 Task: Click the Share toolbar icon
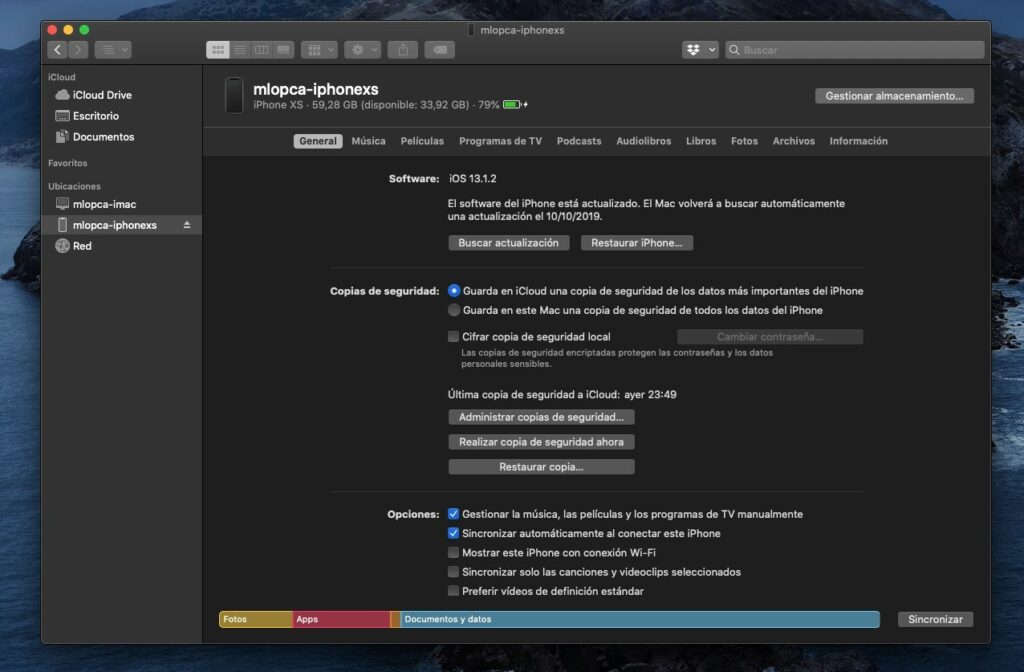tap(403, 50)
